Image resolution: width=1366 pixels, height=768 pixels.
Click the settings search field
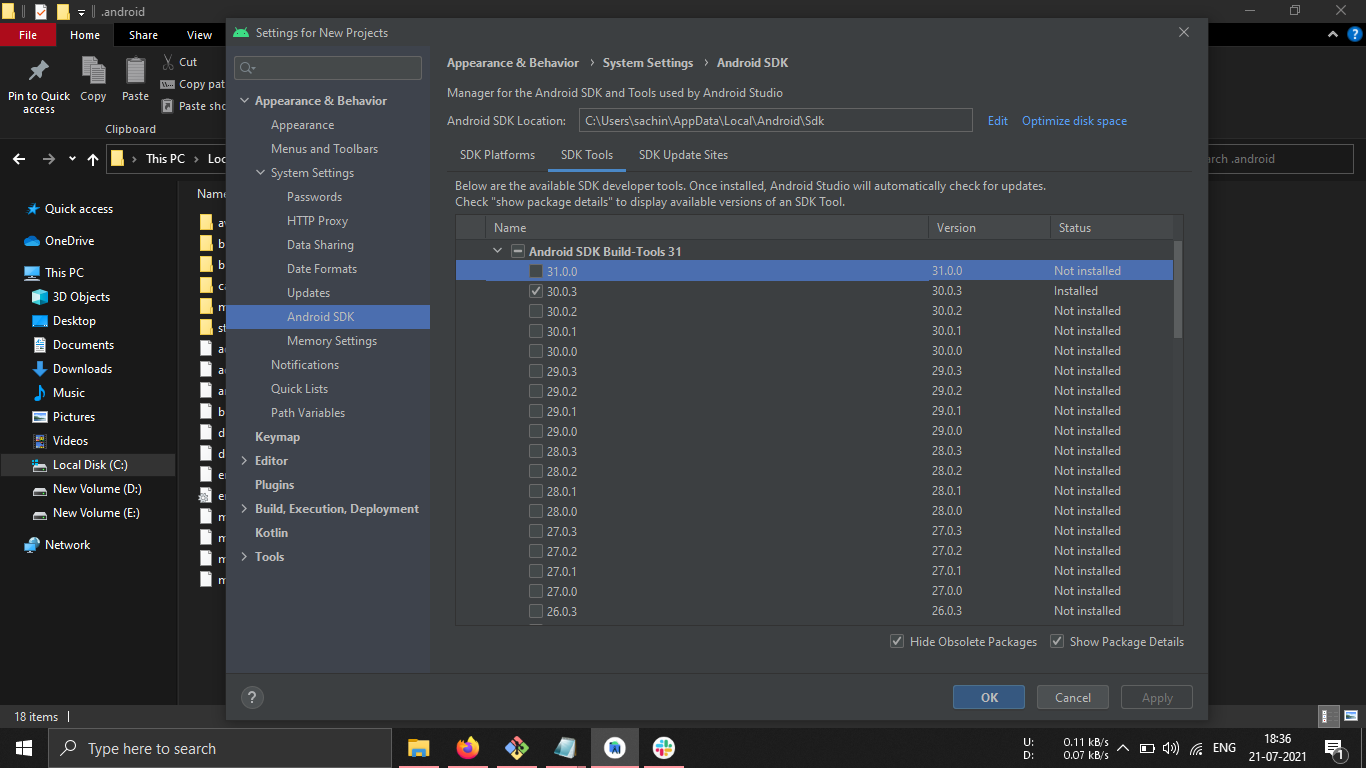(x=328, y=68)
